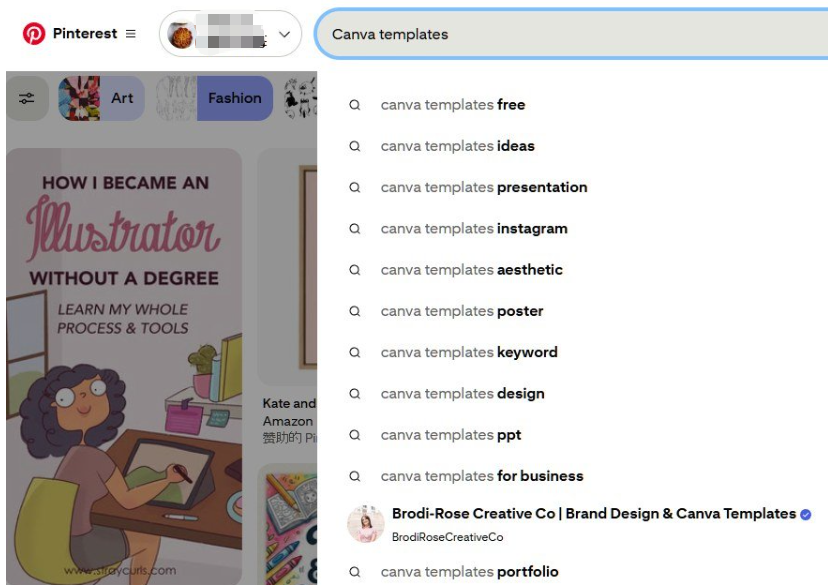Click search icon beside instagram suggestion
This screenshot has width=828, height=585.
[x=355, y=229]
